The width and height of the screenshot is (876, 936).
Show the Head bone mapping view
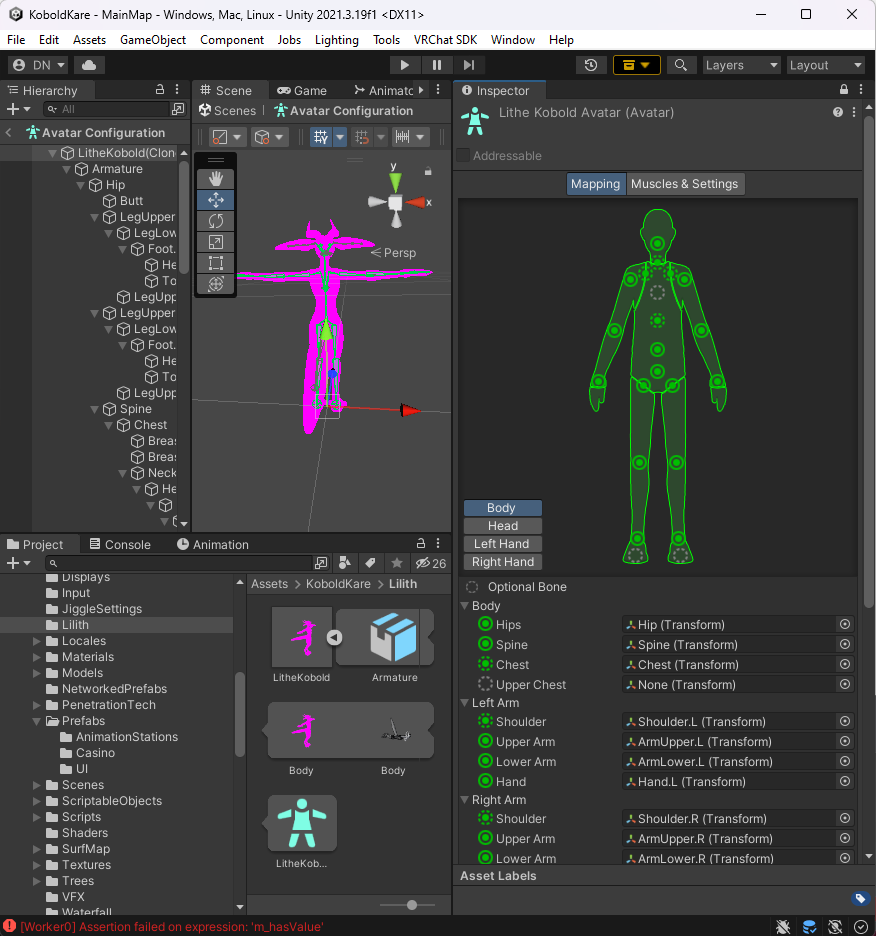coord(503,526)
